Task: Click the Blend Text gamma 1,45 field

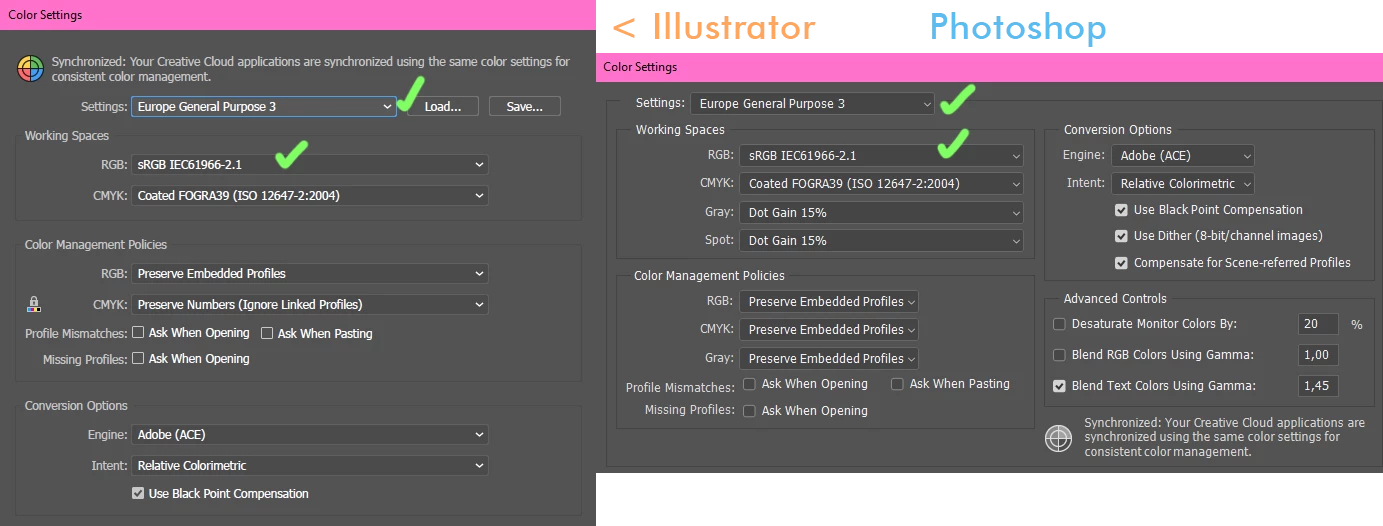Action: click(x=1318, y=385)
